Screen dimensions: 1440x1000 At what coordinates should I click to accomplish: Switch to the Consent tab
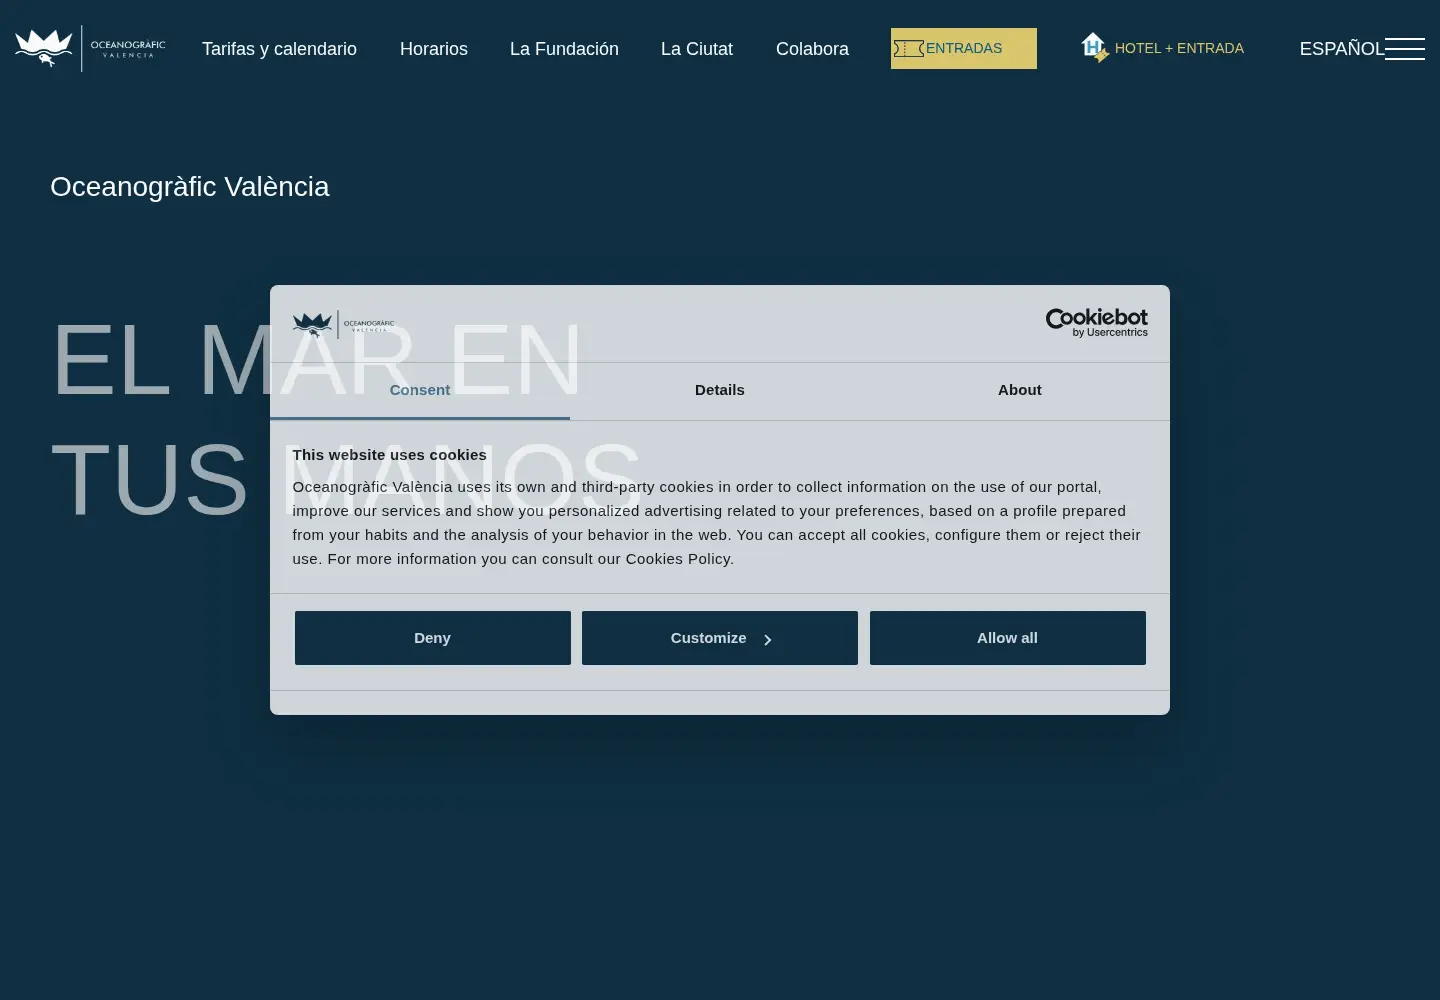click(x=420, y=391)
